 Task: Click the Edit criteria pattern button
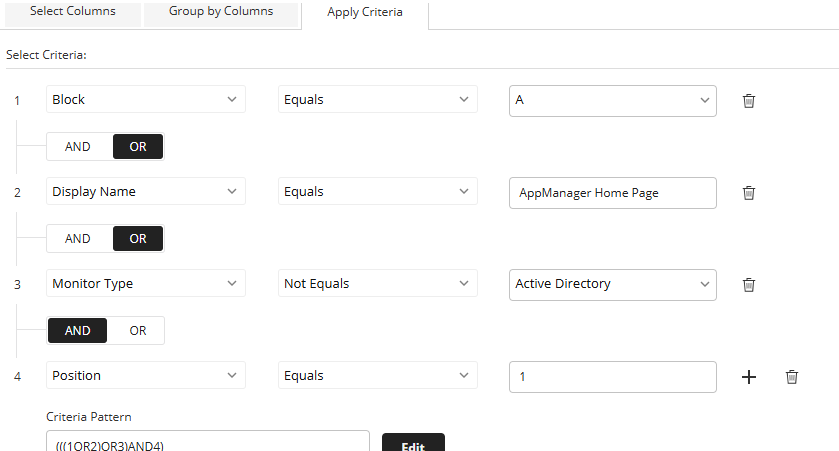tap(413, 445)
